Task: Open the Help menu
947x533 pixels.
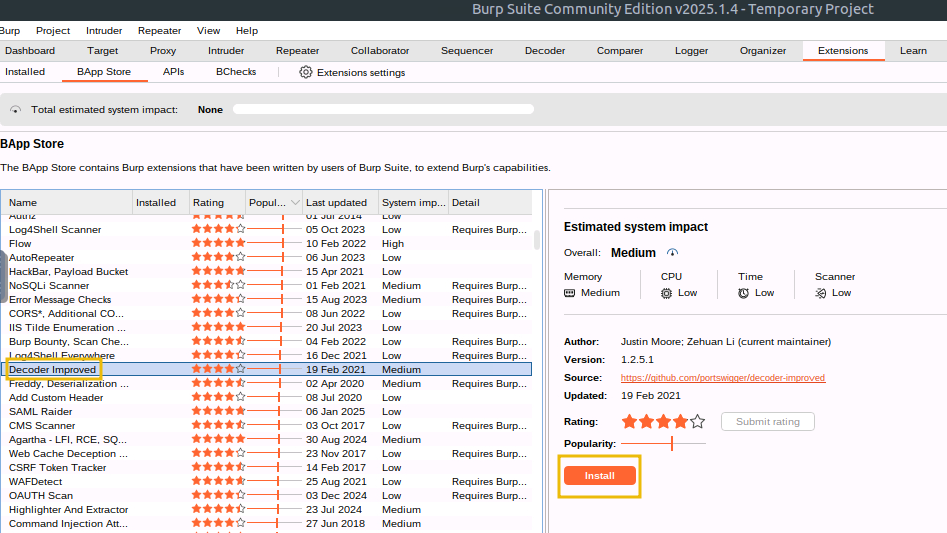Action: pyautogui.click(x=246, y=31)
